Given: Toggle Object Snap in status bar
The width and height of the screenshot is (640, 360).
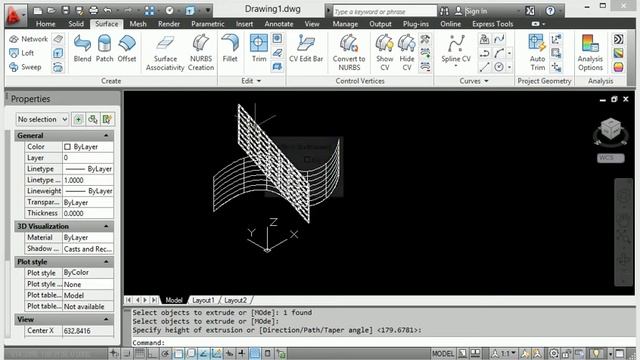Looking at the screenshot, I should coord(178,353).
